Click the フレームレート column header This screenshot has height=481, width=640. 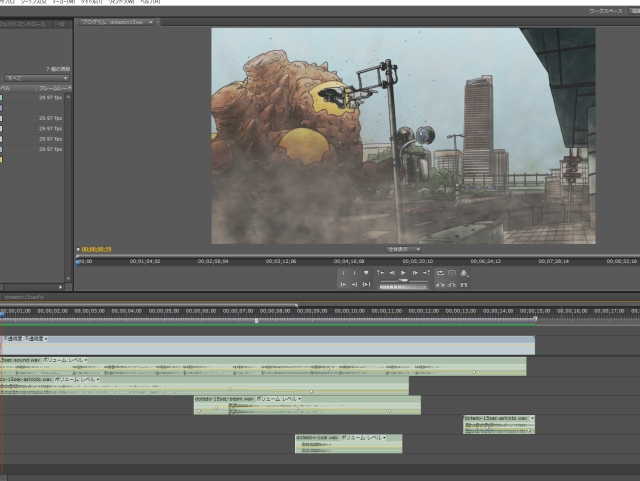(x=53, y=88)
